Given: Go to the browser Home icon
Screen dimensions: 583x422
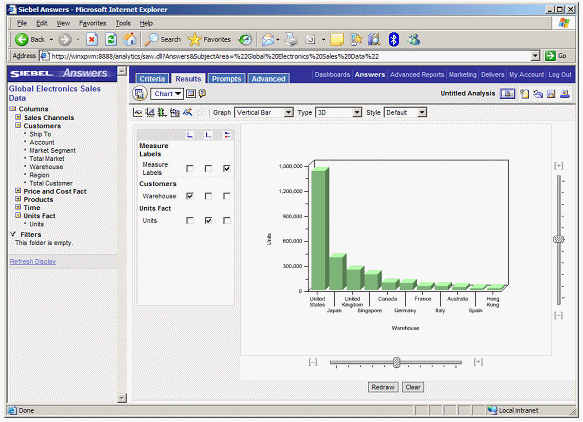Looking at the screenshot, I should [x=130, y=39].
